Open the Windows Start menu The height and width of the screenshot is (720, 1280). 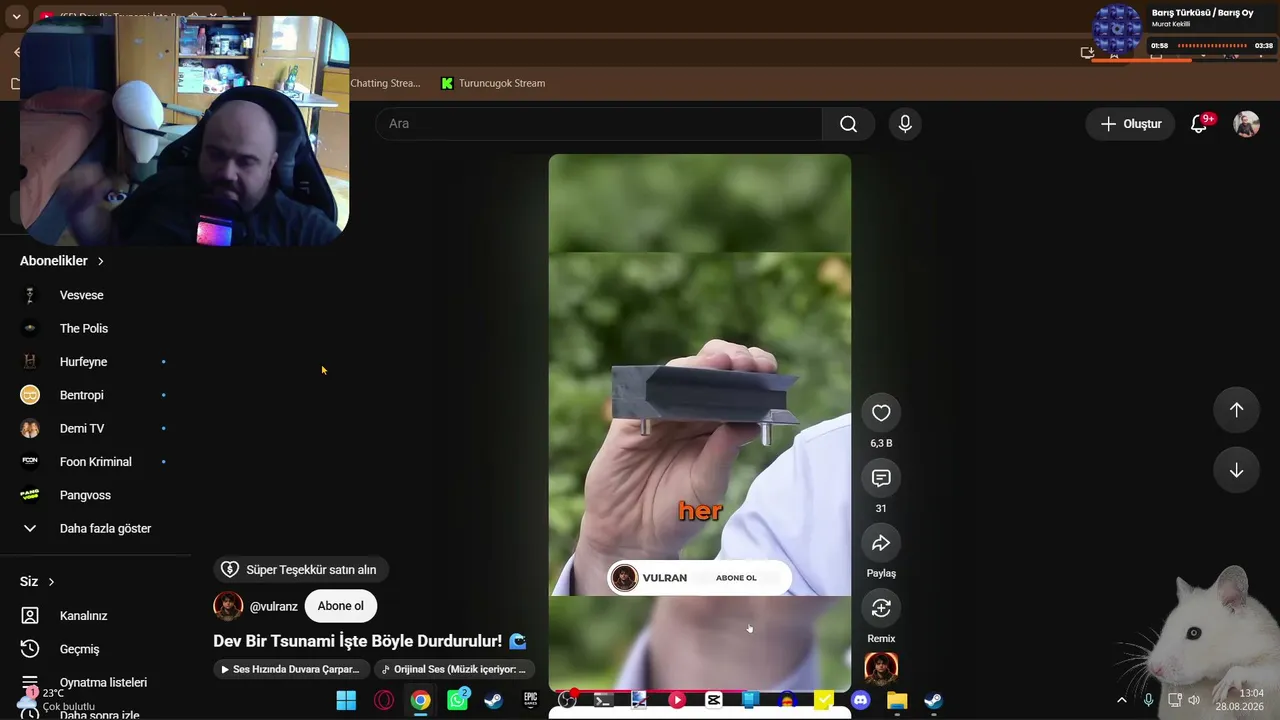pos(346,701)
